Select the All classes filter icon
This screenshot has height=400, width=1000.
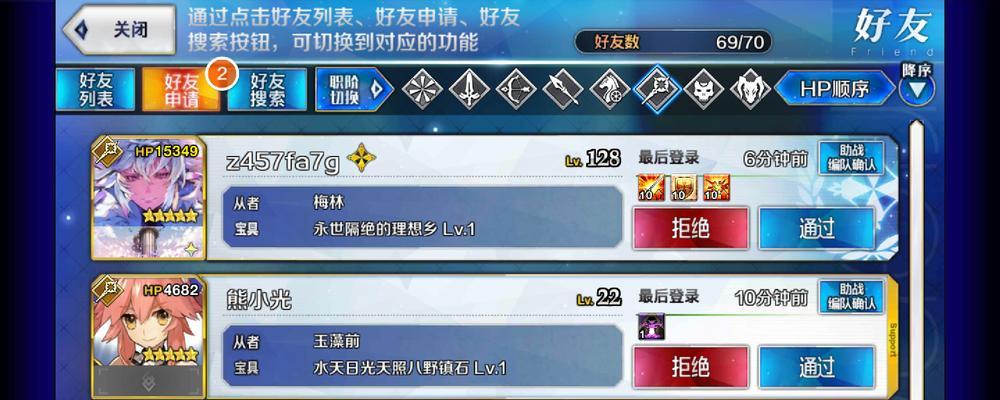[x=422, y=89]
